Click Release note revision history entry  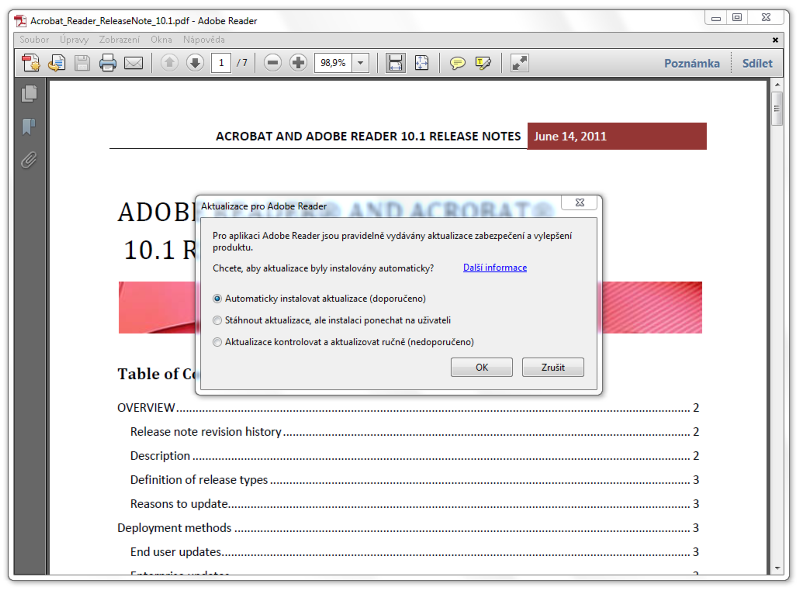pos(414,432)
